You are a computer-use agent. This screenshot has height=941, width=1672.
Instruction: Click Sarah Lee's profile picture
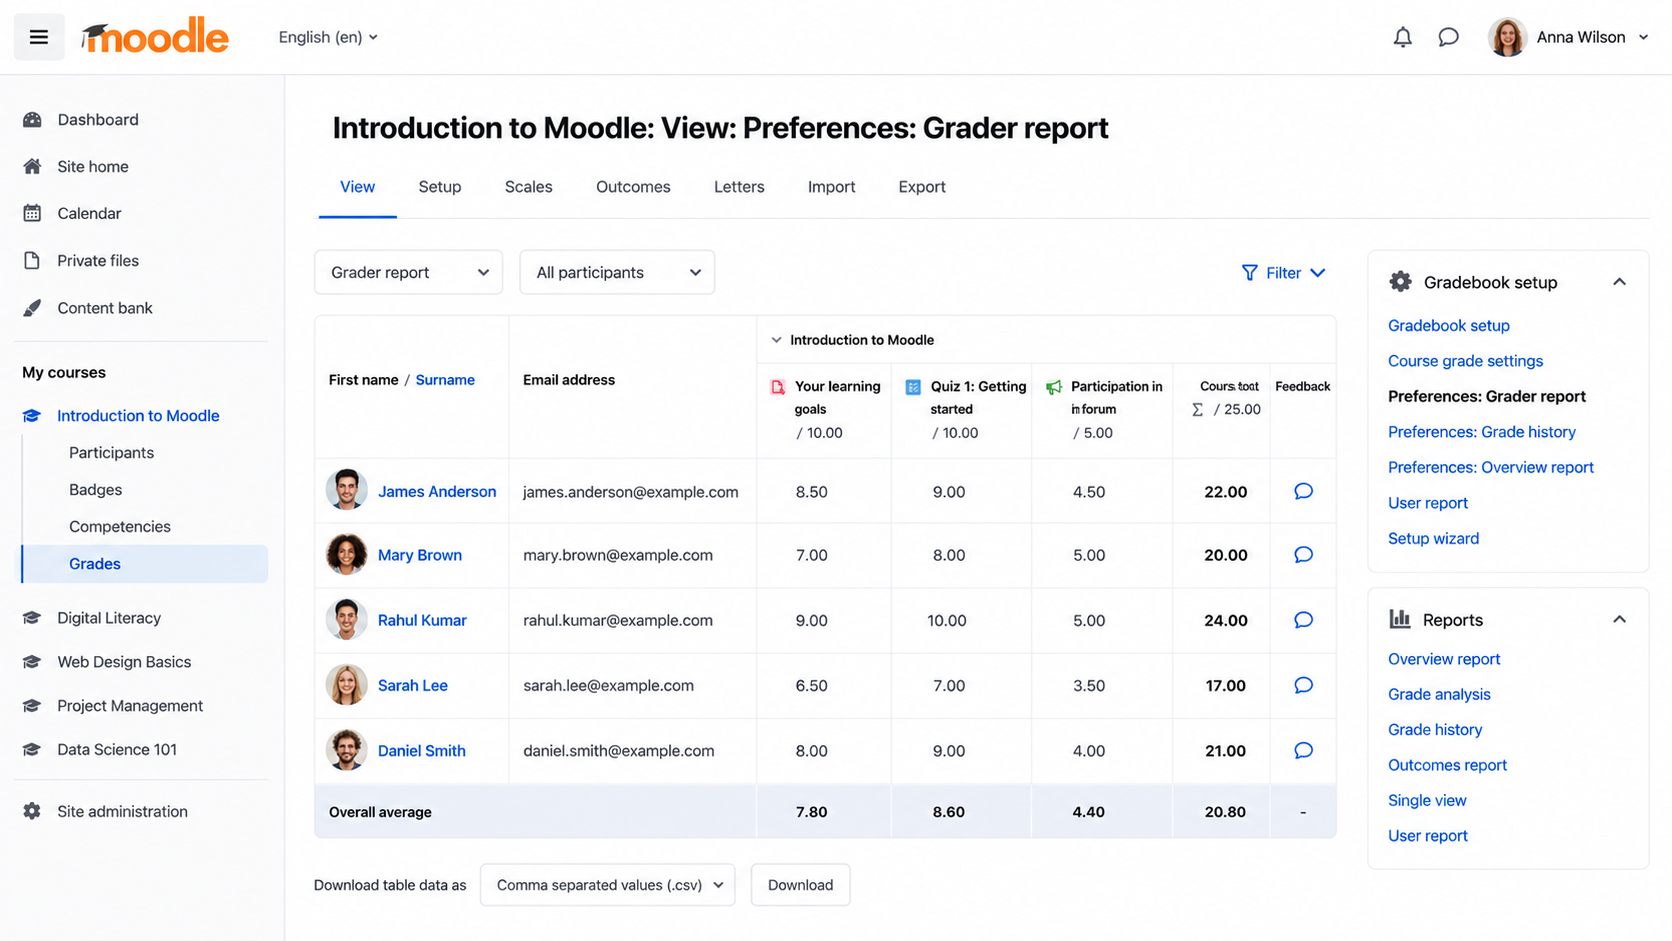[x=347, y=685]
